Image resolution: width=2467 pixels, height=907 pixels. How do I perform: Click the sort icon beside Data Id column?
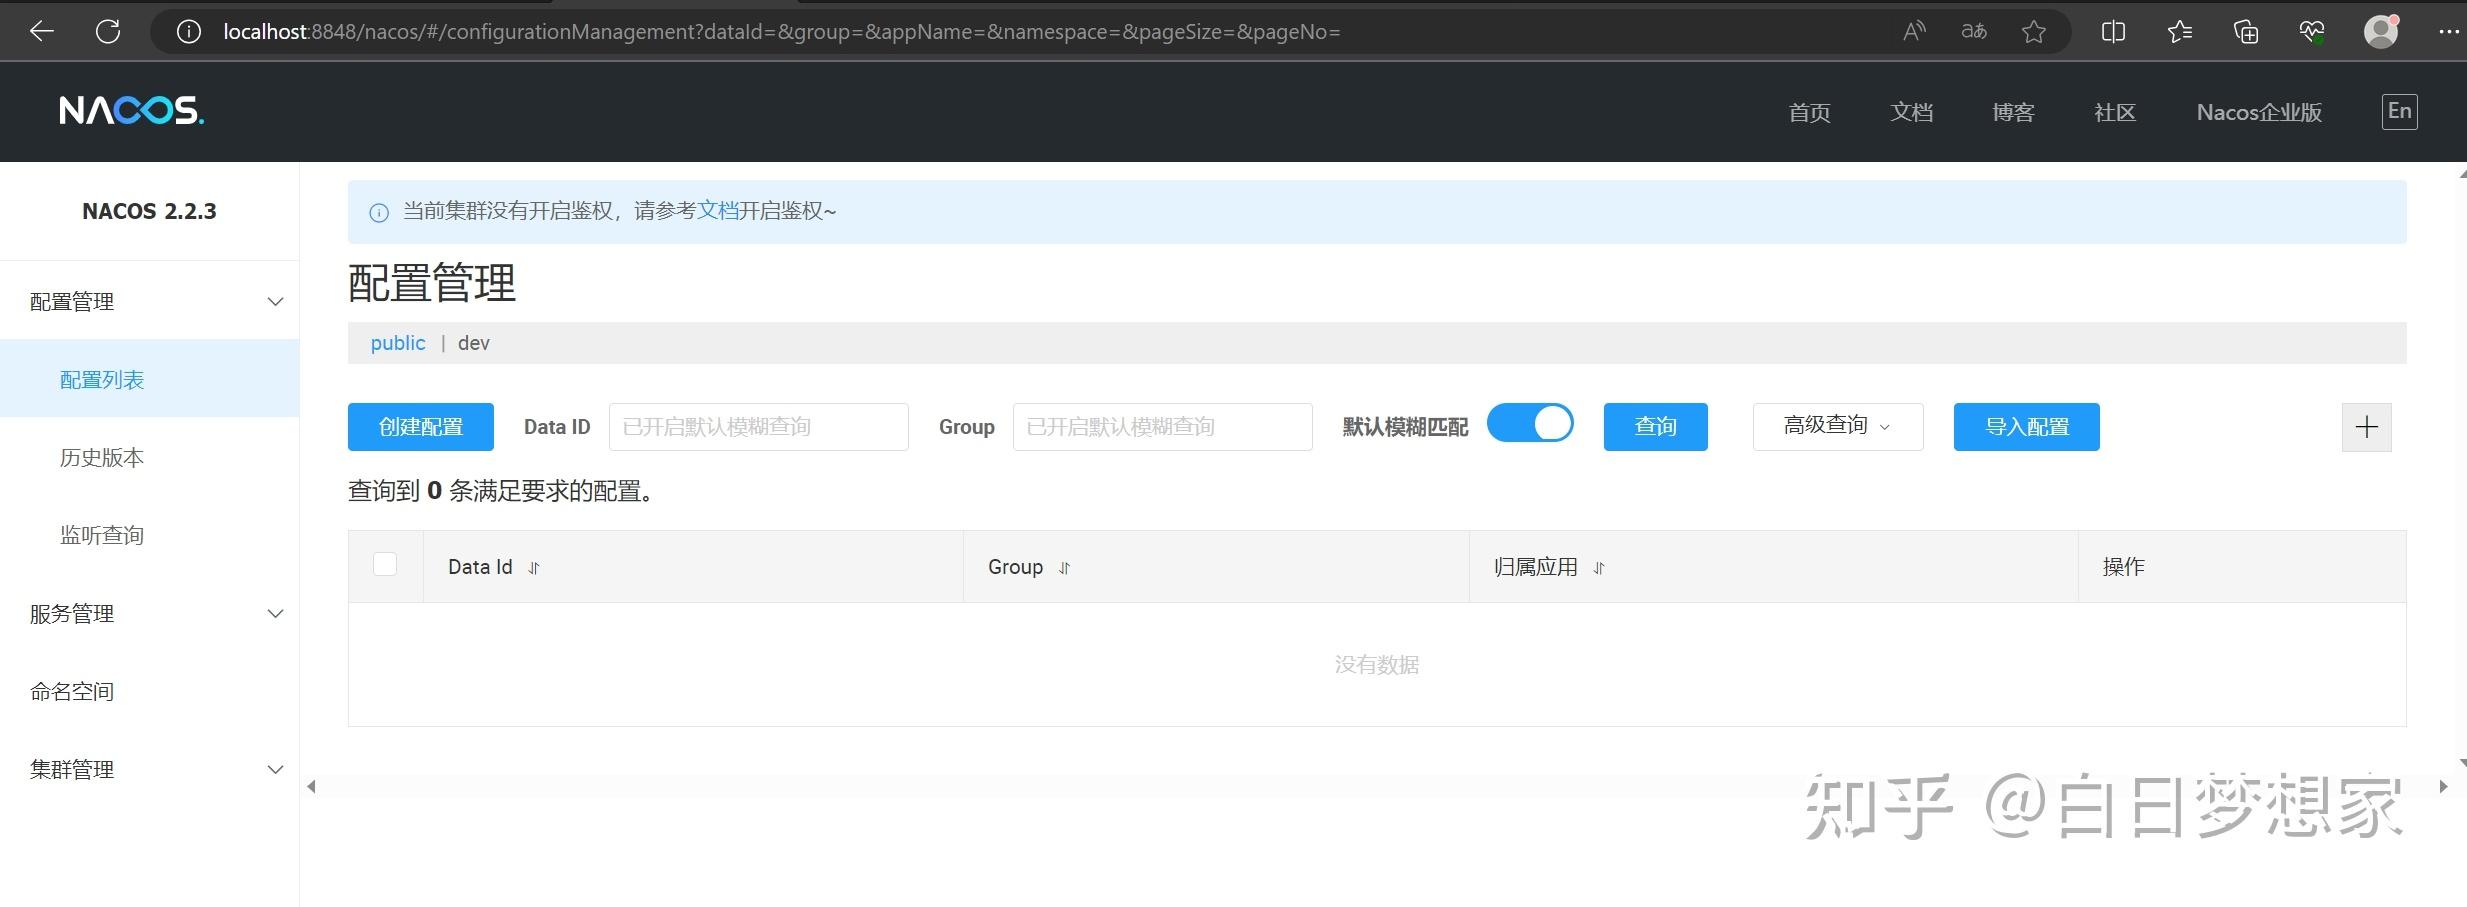pos(533,567)
